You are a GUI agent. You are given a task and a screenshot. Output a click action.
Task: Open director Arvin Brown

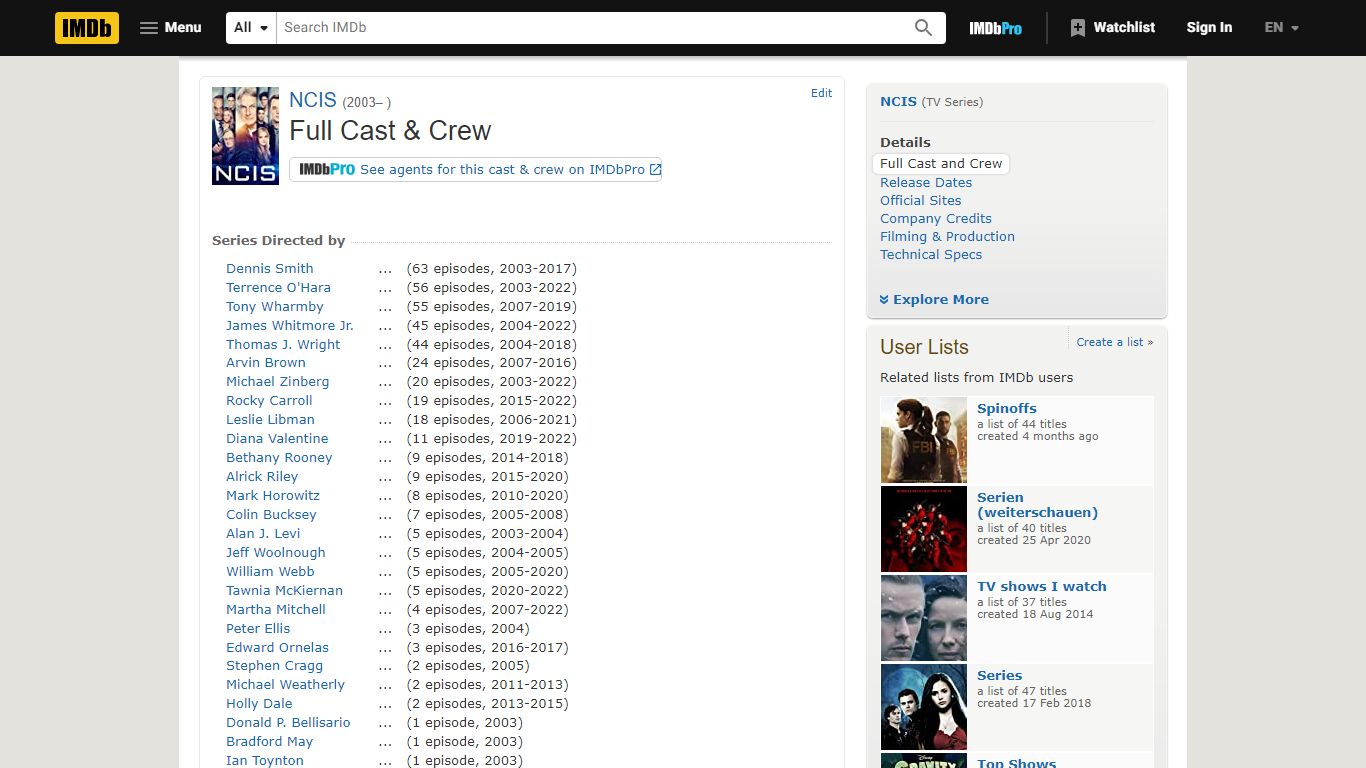click(265, 362)
